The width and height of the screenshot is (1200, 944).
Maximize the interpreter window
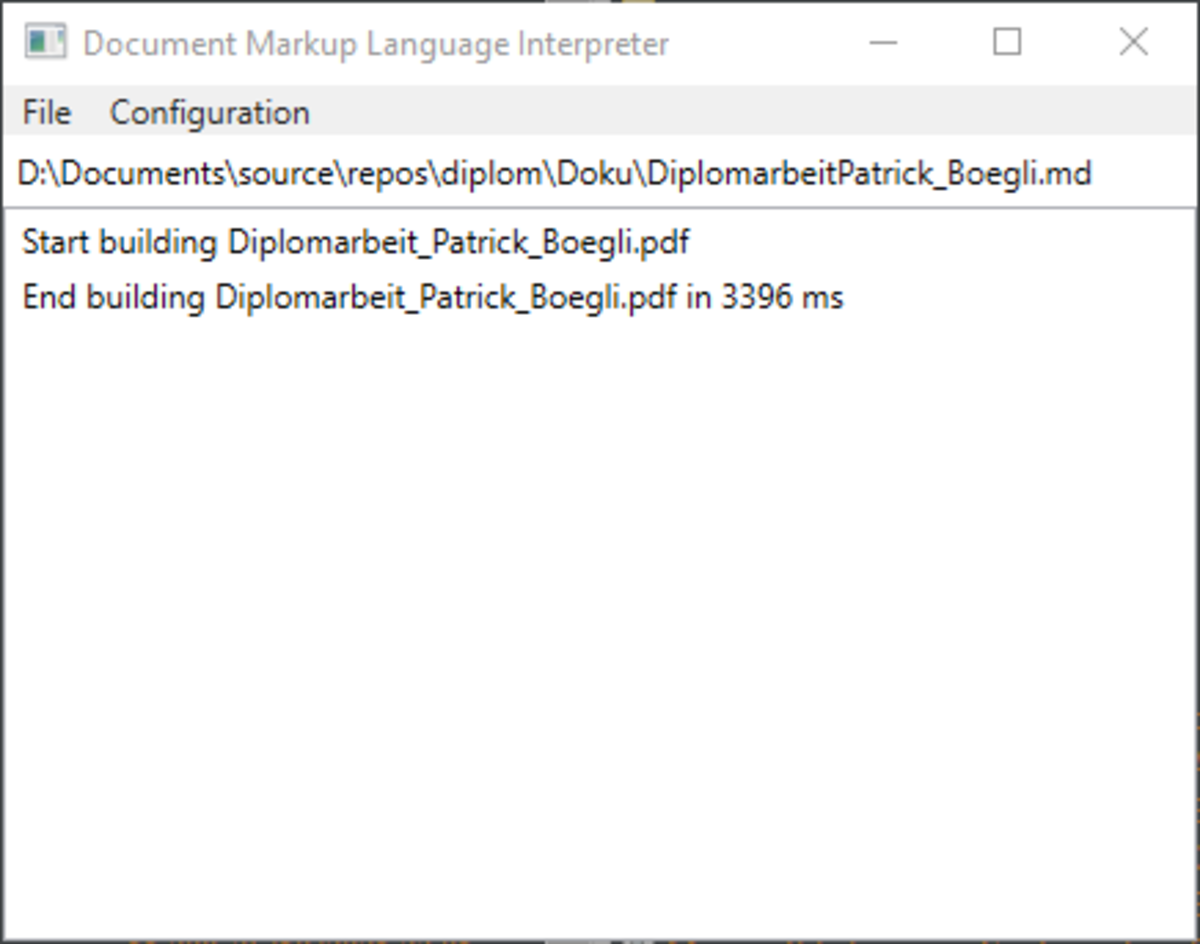1007,43
